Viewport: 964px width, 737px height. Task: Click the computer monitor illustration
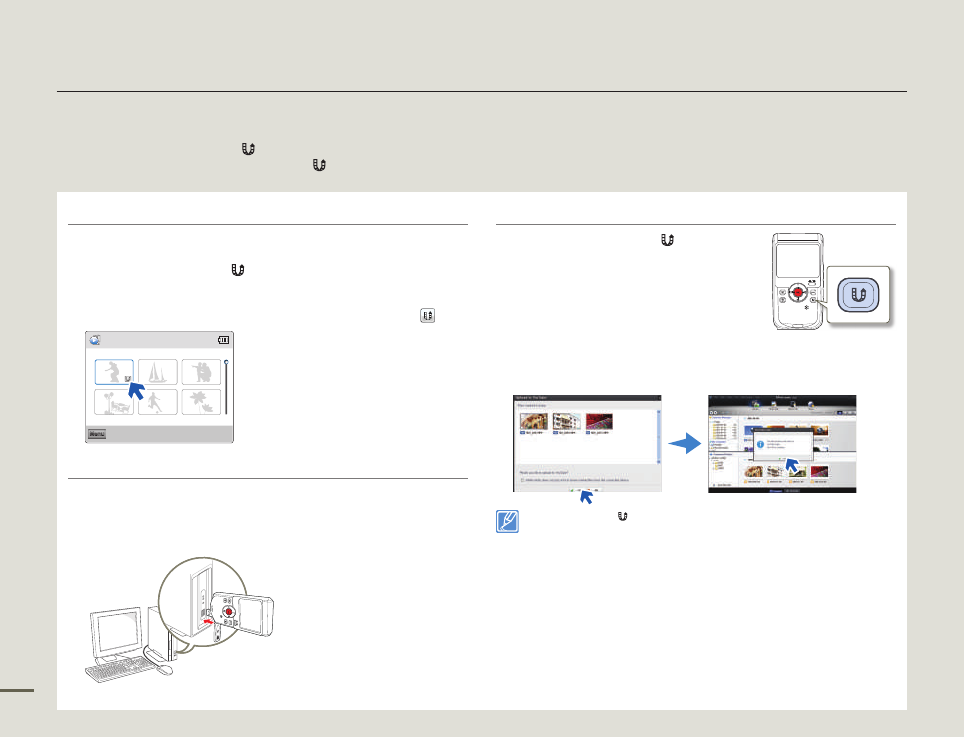119,630
